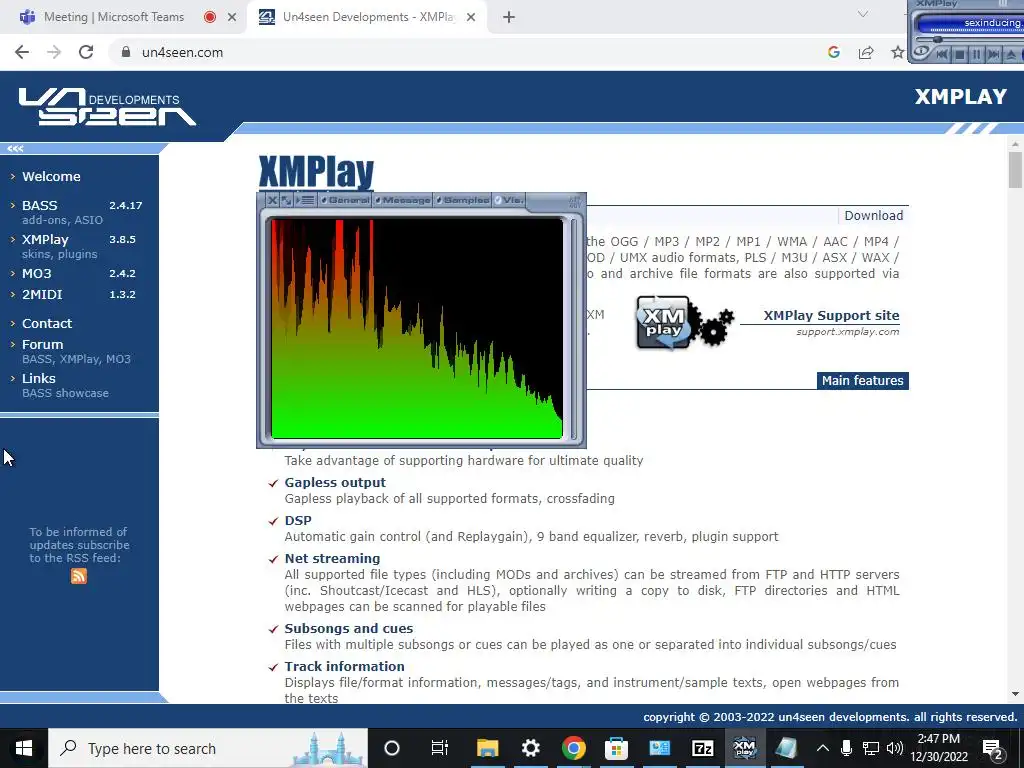Open the XMPlay Support site link
The width and height of the screenshot is (1024, 768).
(x=831, y=315)
